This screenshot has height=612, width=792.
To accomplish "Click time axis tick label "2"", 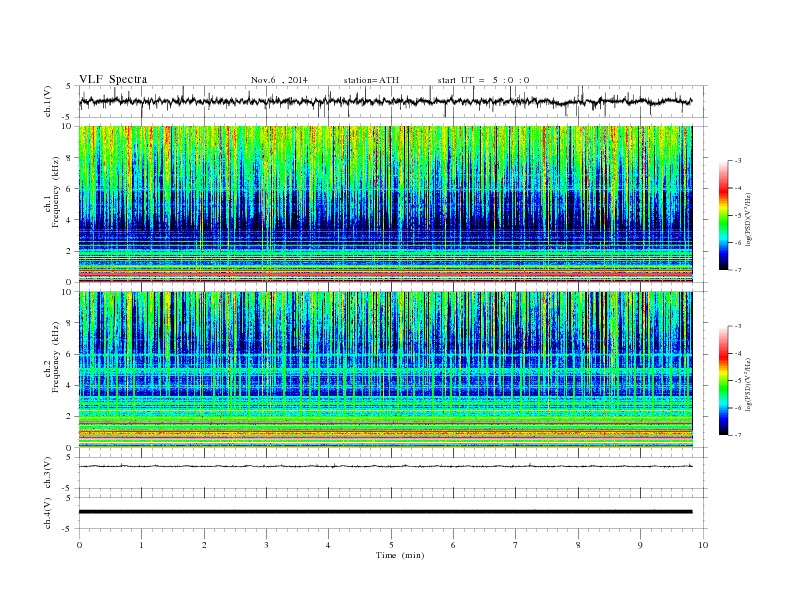I will 204,545.
